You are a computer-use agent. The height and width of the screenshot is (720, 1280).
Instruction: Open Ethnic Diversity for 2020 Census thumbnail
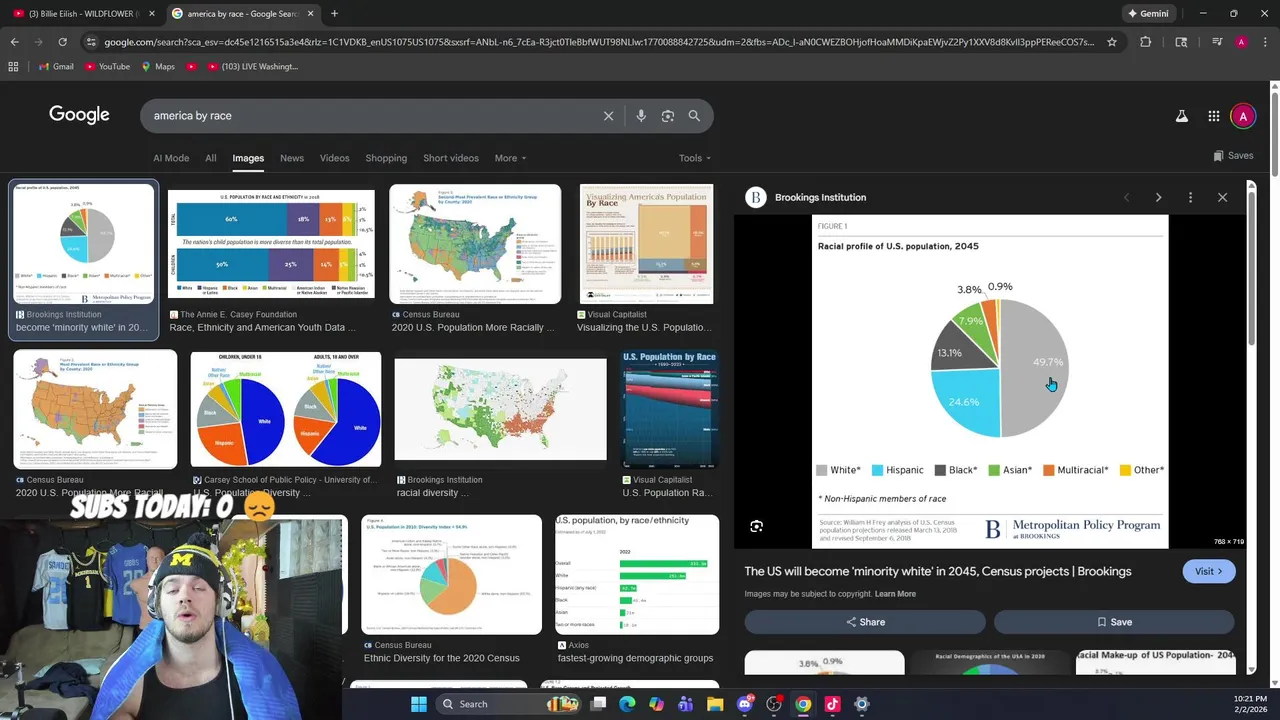[451, 575]
